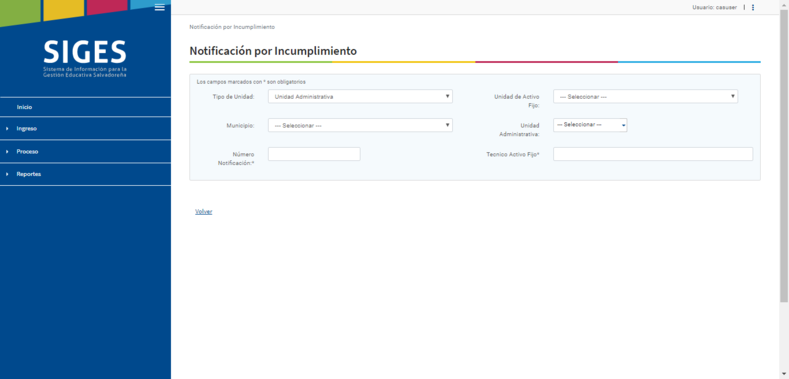Toggle the sidebar hamburger menu icon
The width and height of the screenshot is (789, 379).
click(160, 7)
